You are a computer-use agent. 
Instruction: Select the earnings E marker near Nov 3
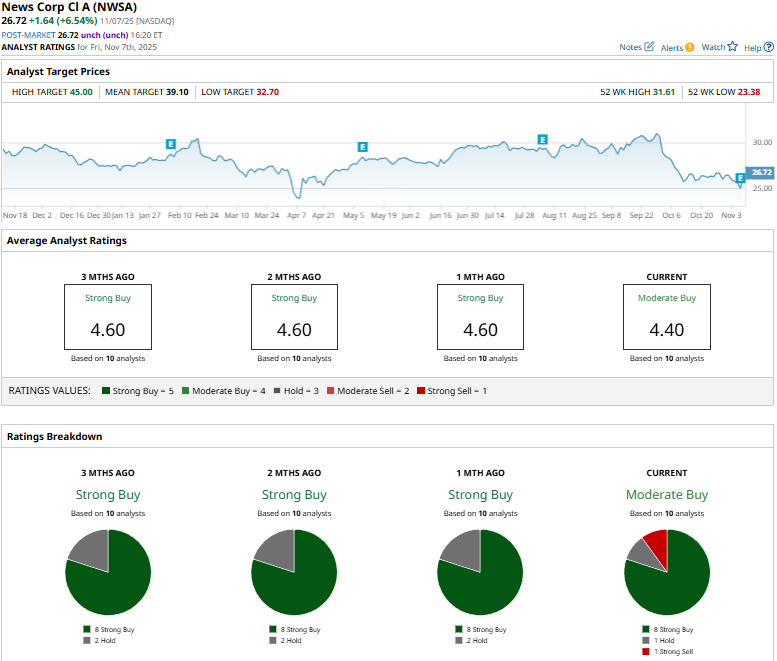coord(740,178)
